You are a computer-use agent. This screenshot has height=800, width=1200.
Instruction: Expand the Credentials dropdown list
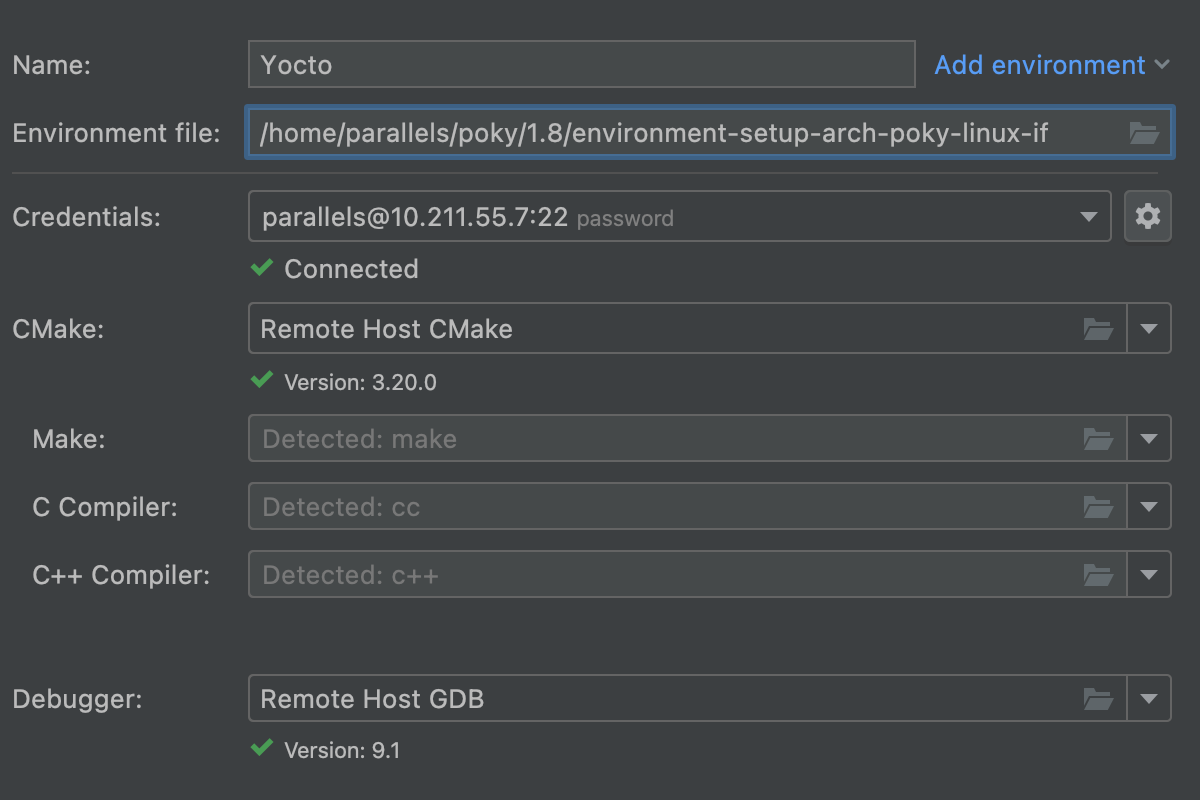(x=1089, y=217)
